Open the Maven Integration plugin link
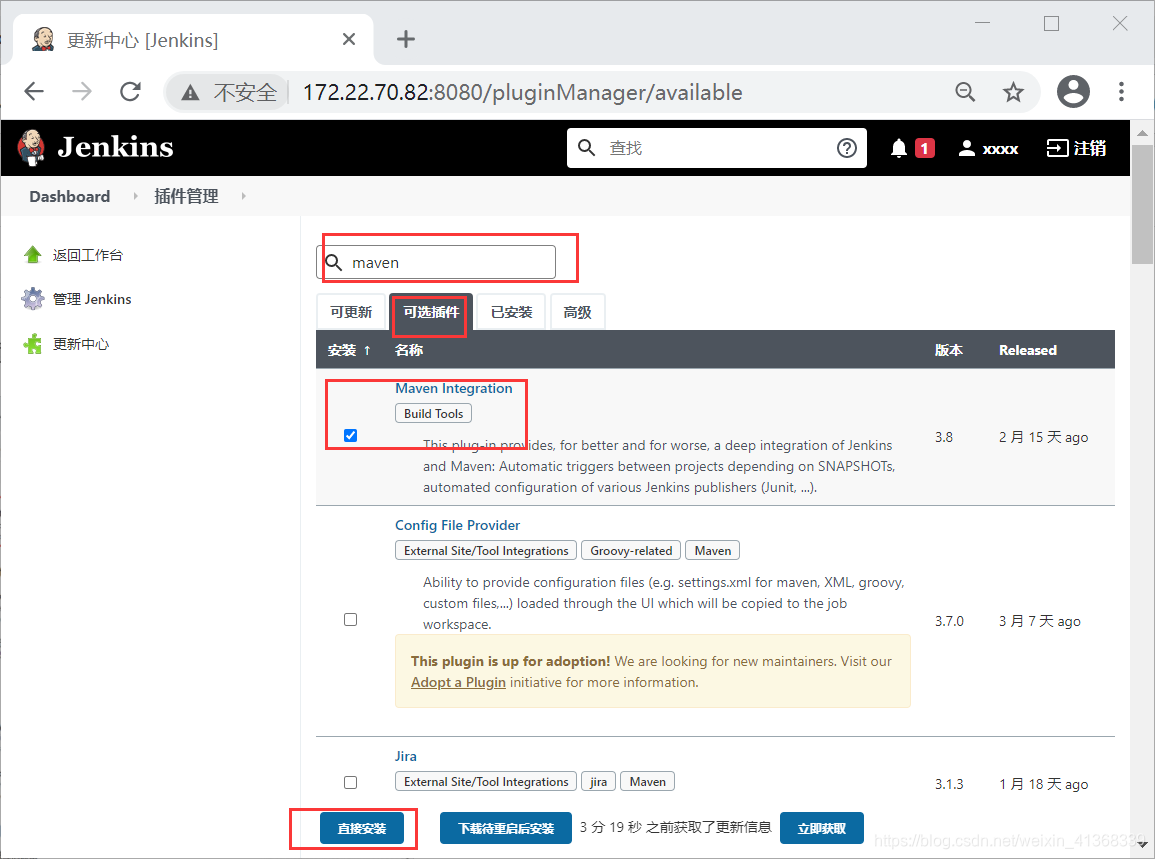The width and height of the screenshot is (1155, 859). point(454,388)
